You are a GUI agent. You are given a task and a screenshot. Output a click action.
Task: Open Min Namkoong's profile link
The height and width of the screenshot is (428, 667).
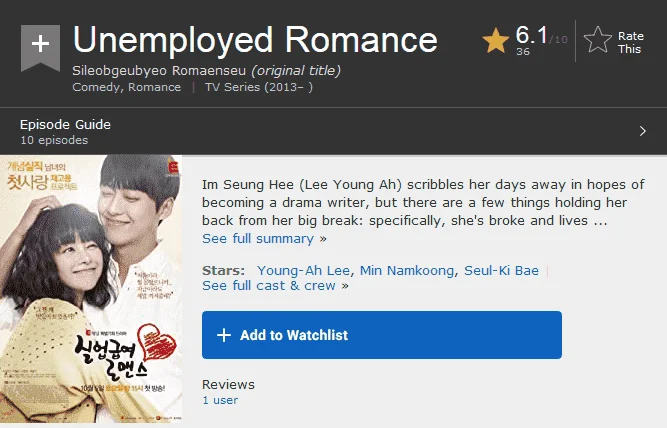point(407,271)
